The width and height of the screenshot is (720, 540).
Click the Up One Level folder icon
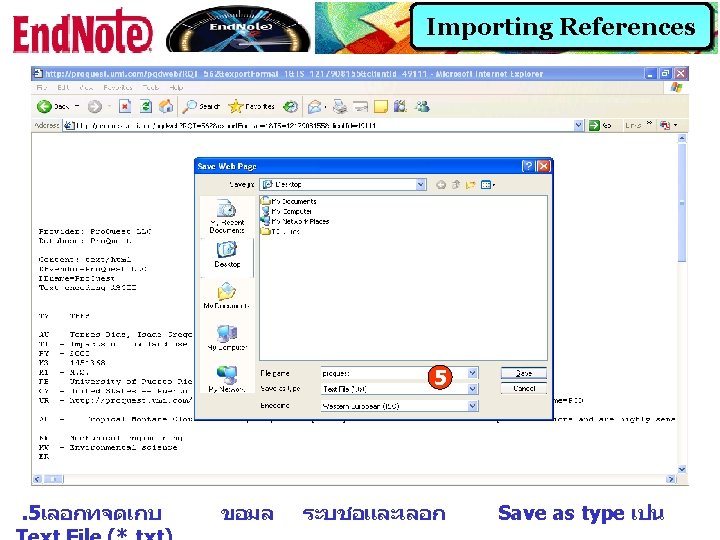pos(456,185)
